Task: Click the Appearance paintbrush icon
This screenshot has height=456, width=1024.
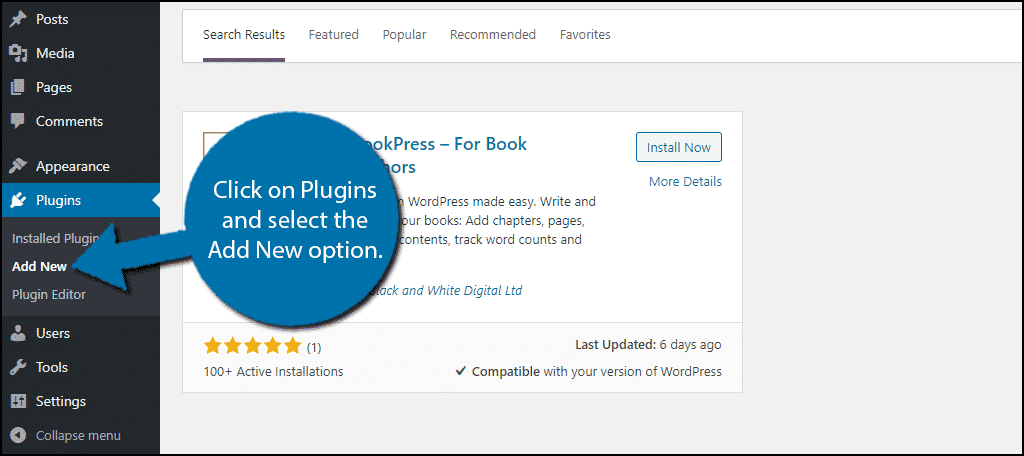Action: [x=18, y=166]
